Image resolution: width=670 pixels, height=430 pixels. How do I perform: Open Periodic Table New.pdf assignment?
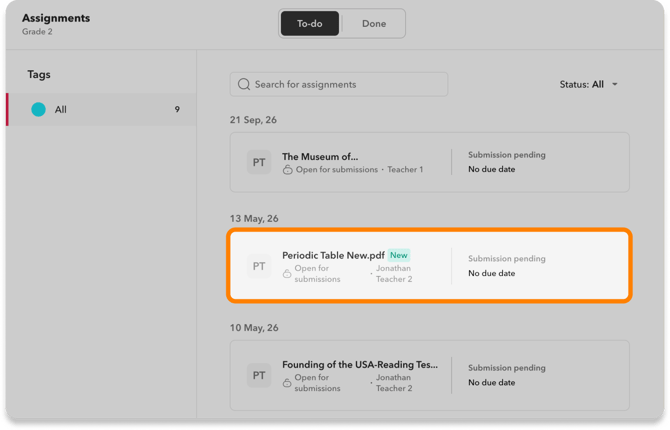click(429, 265)
